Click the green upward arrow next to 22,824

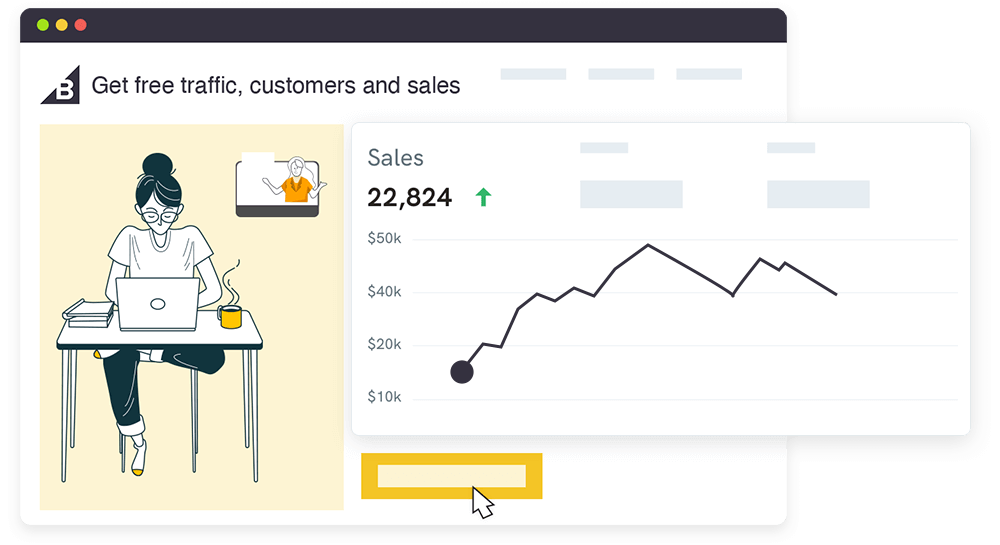tap(483, 198)
